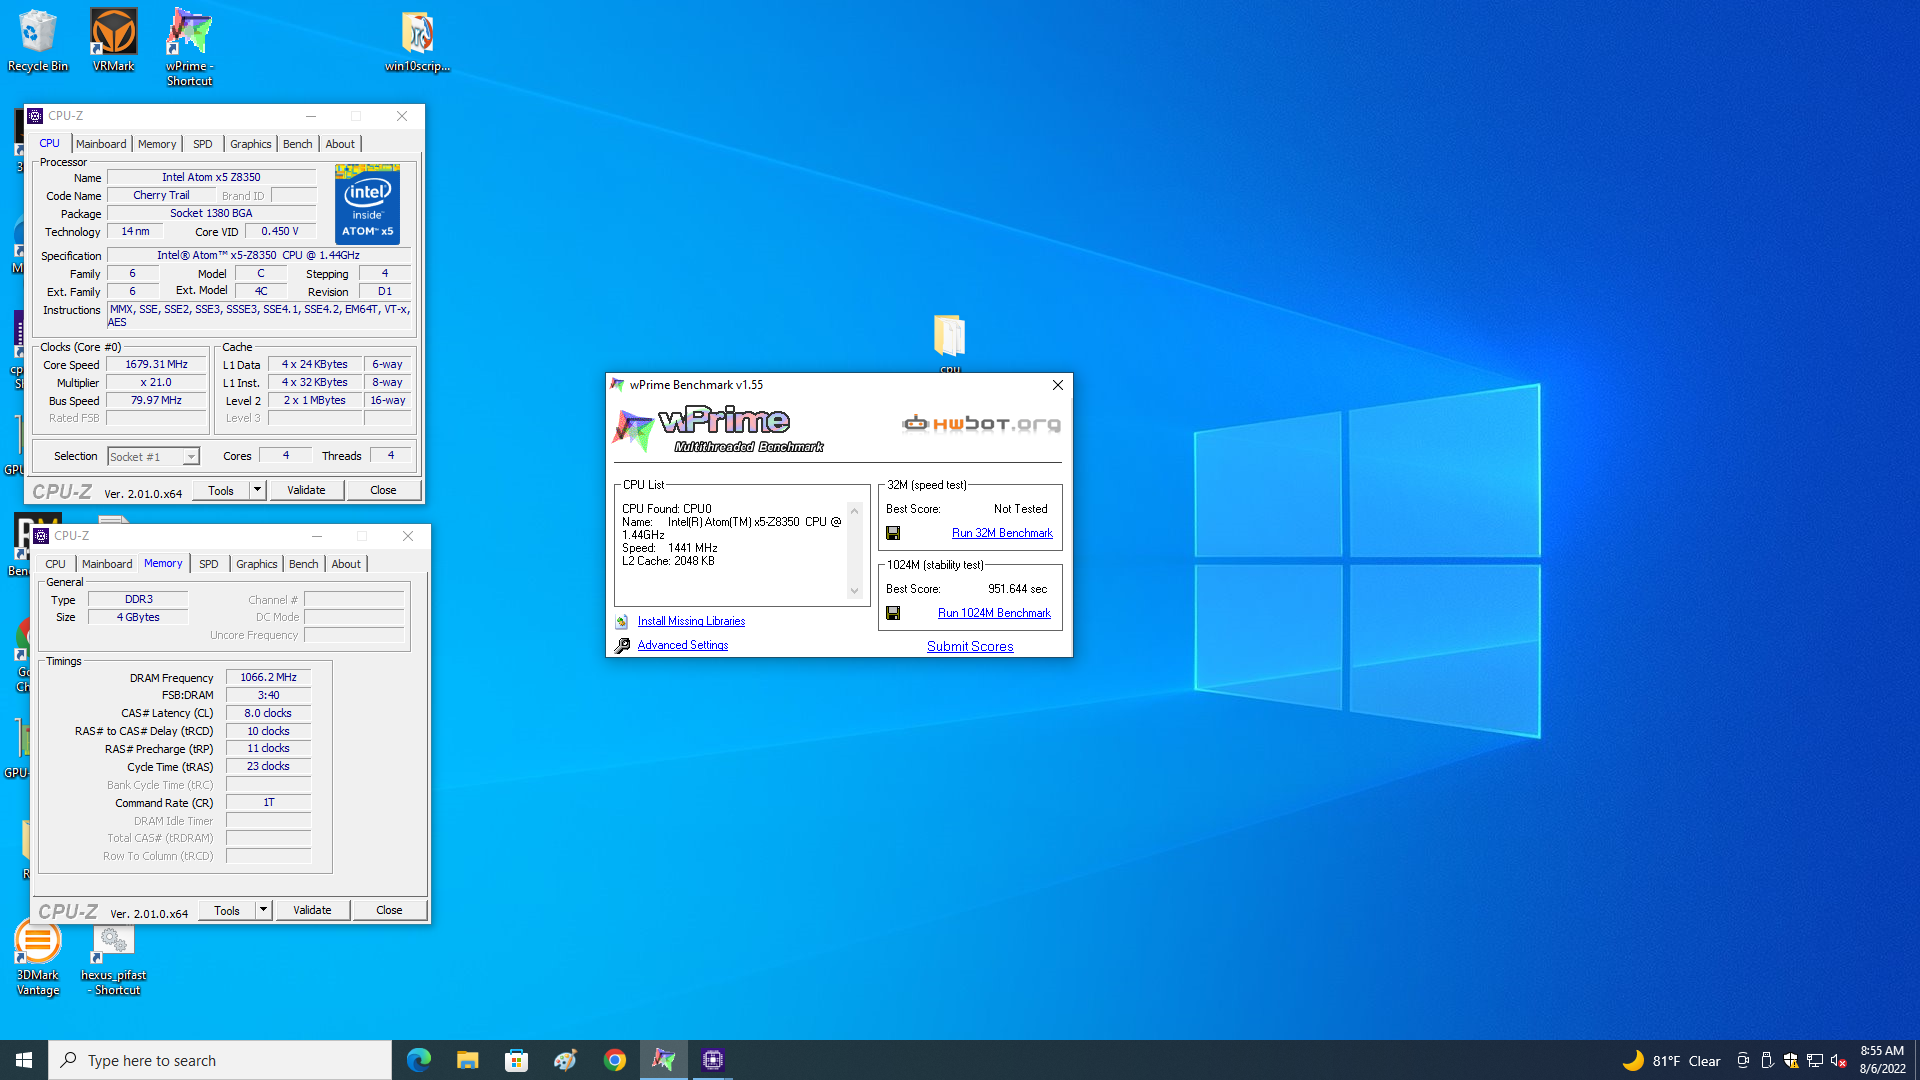Click the save icon for 1024M score

point(893,613)
